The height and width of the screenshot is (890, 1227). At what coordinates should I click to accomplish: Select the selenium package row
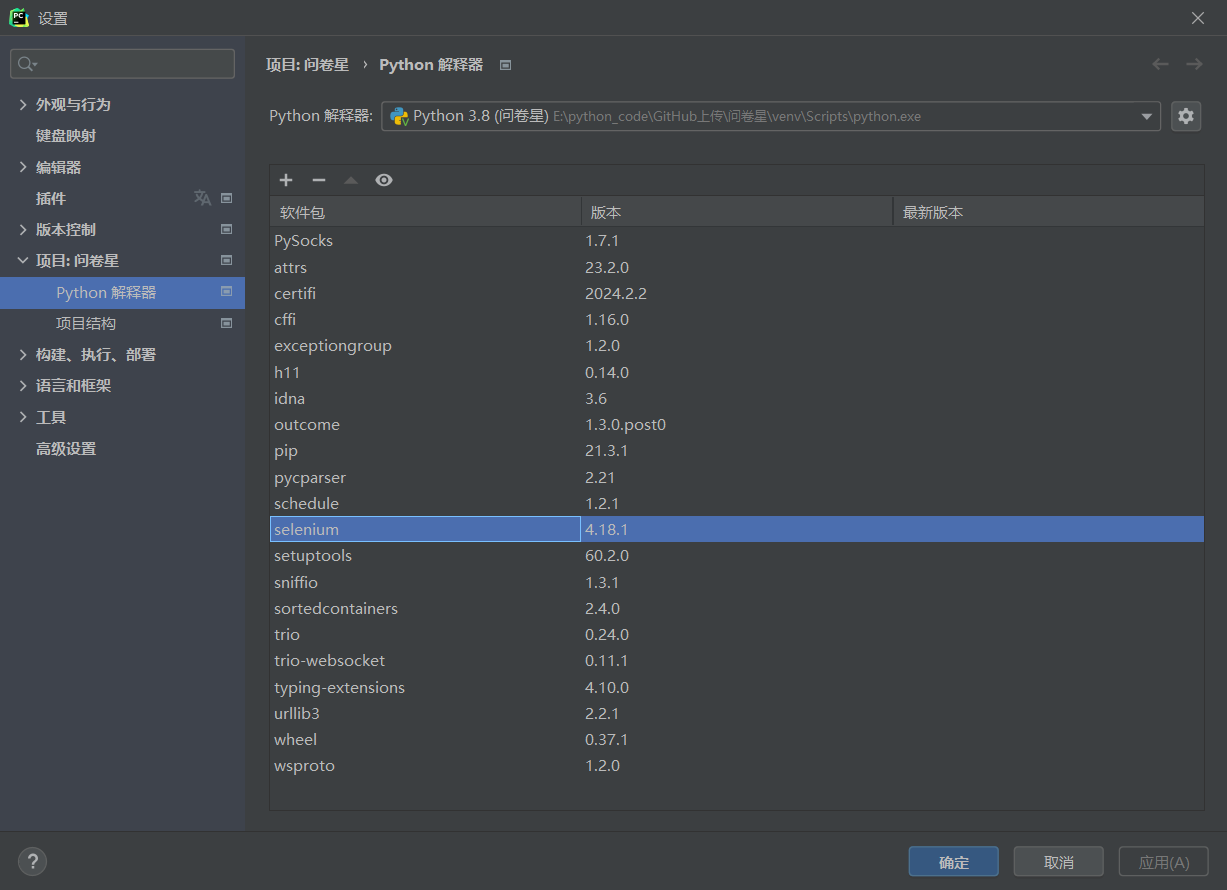[737, 529]
